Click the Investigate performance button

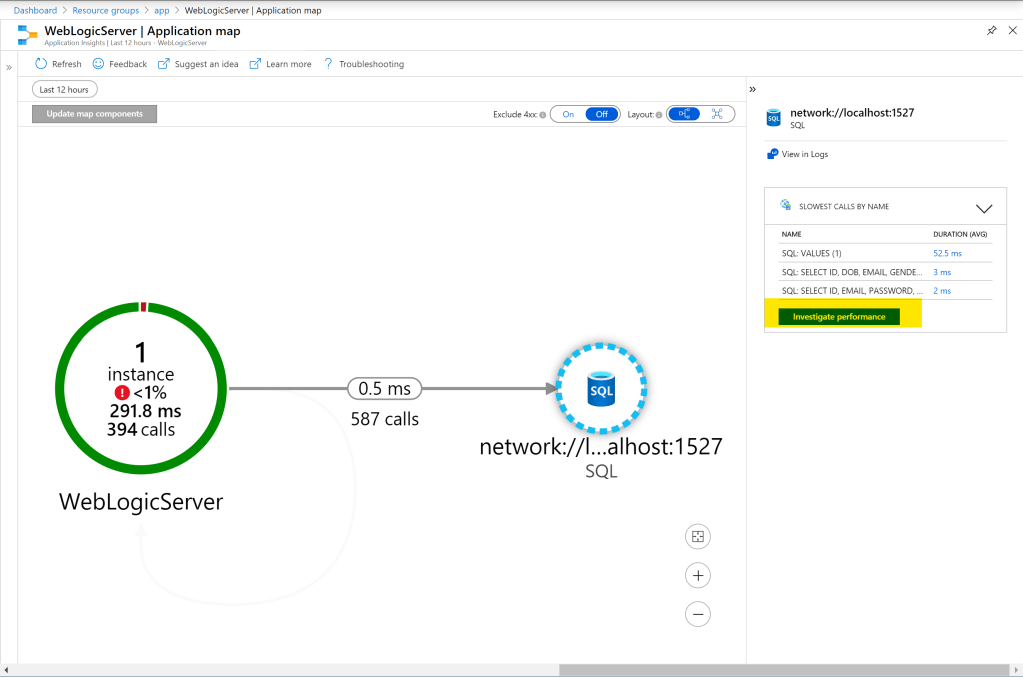tap(839, 316)
